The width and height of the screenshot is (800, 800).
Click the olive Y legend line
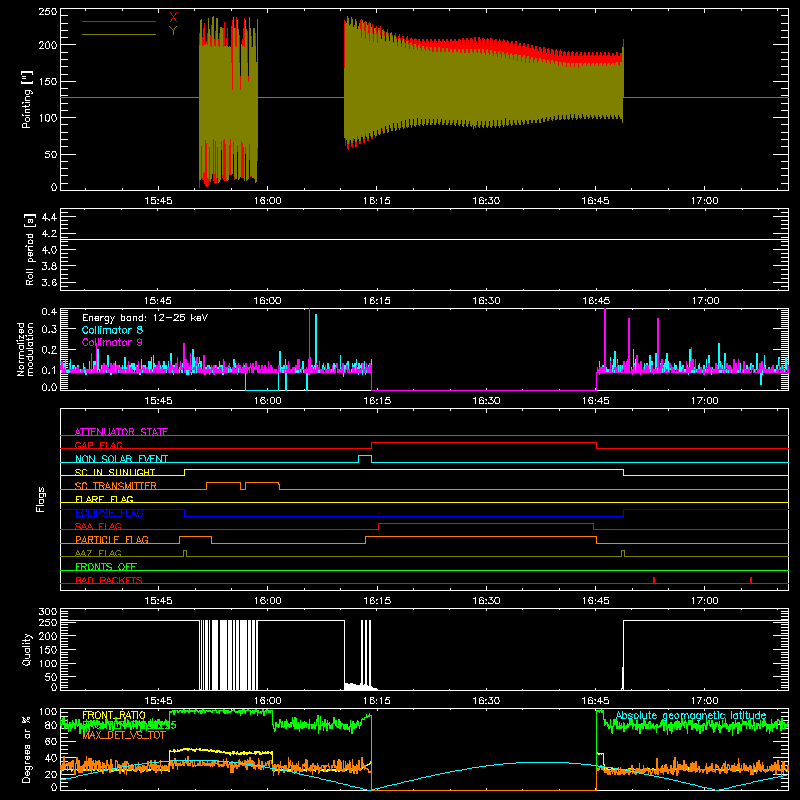tap(118, 34)
